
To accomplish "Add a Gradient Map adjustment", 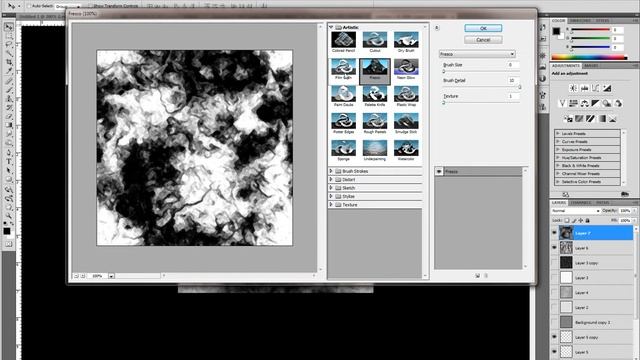I will pos(602,119).
